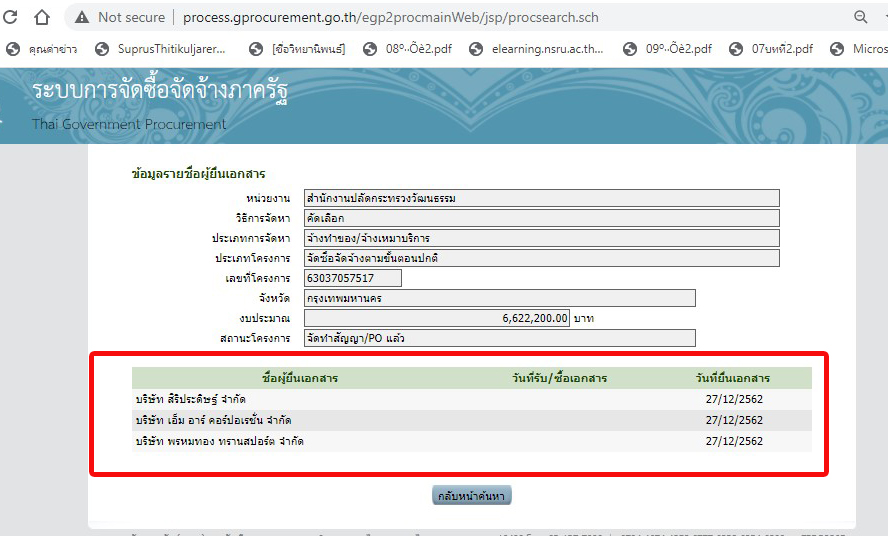Click the กลับหน้าค้นหา button

471,496
